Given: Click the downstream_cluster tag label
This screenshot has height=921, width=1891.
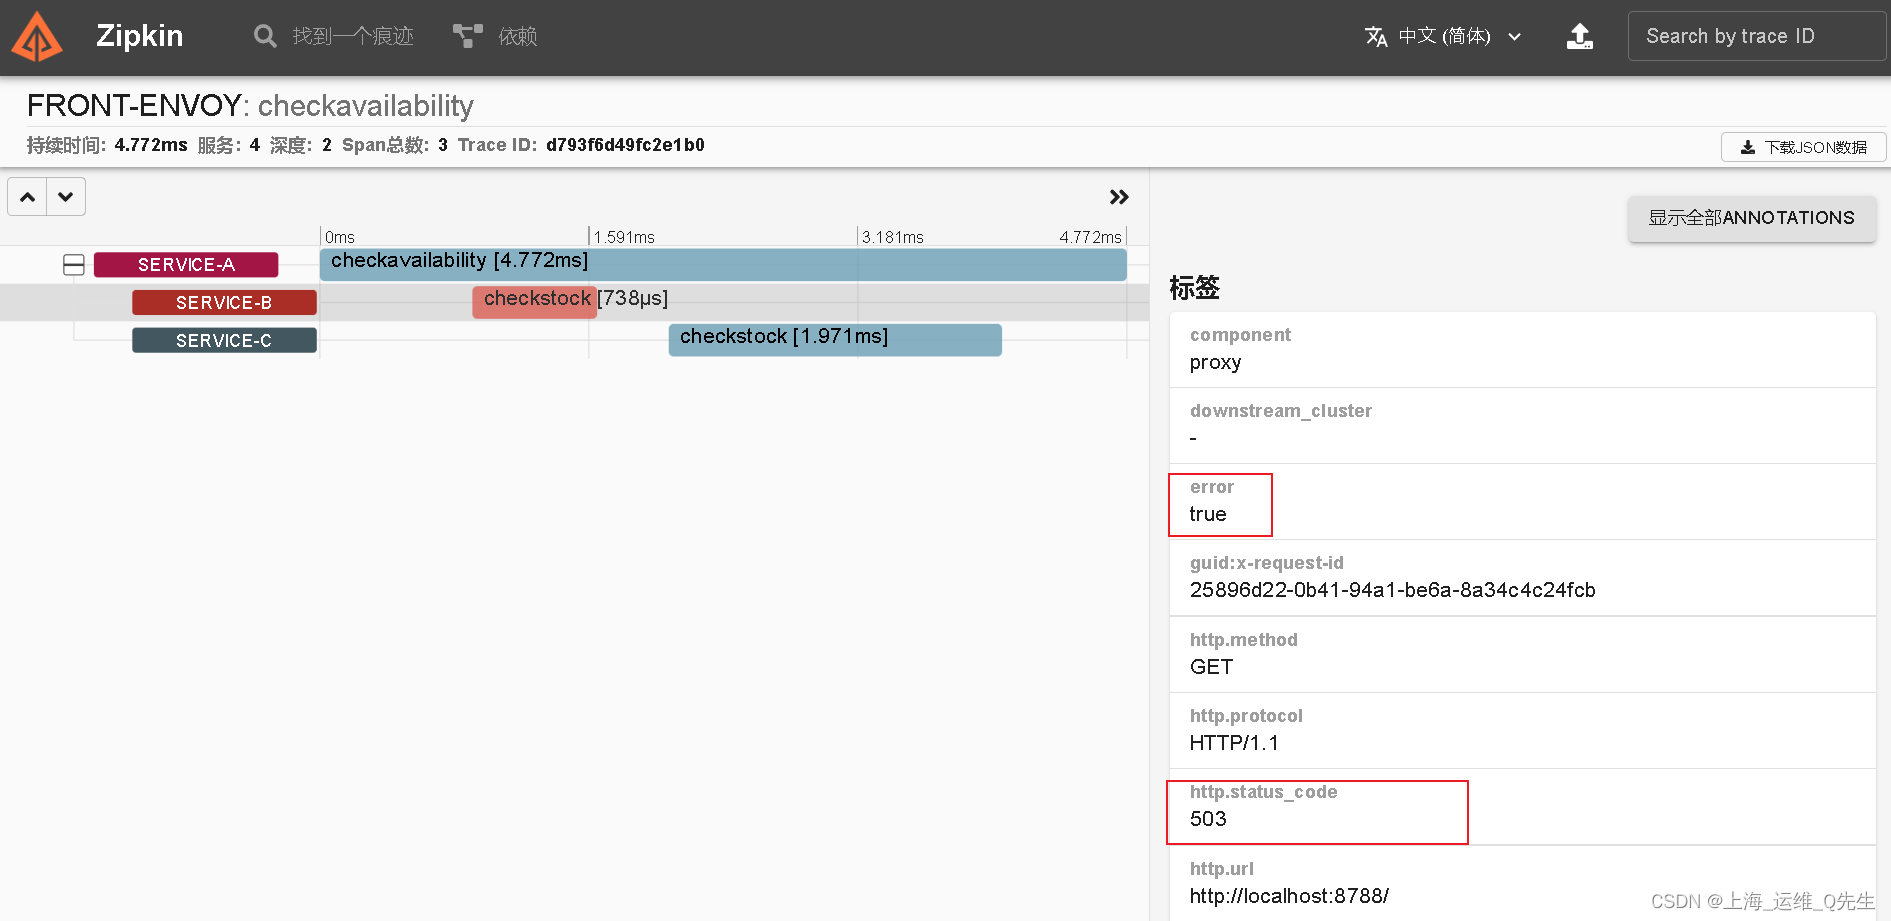Looking at the screenshot, I should (x=1280, y=411).
